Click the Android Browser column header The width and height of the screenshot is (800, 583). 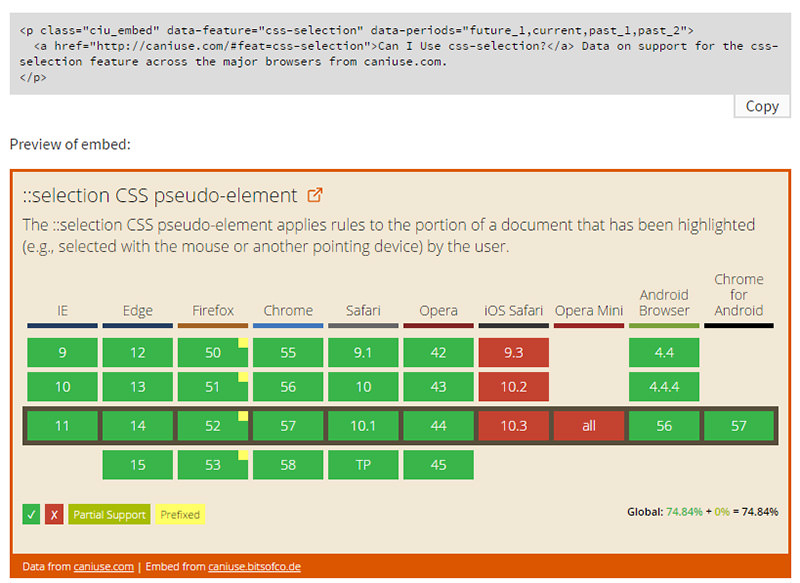(x=664, y=302)
